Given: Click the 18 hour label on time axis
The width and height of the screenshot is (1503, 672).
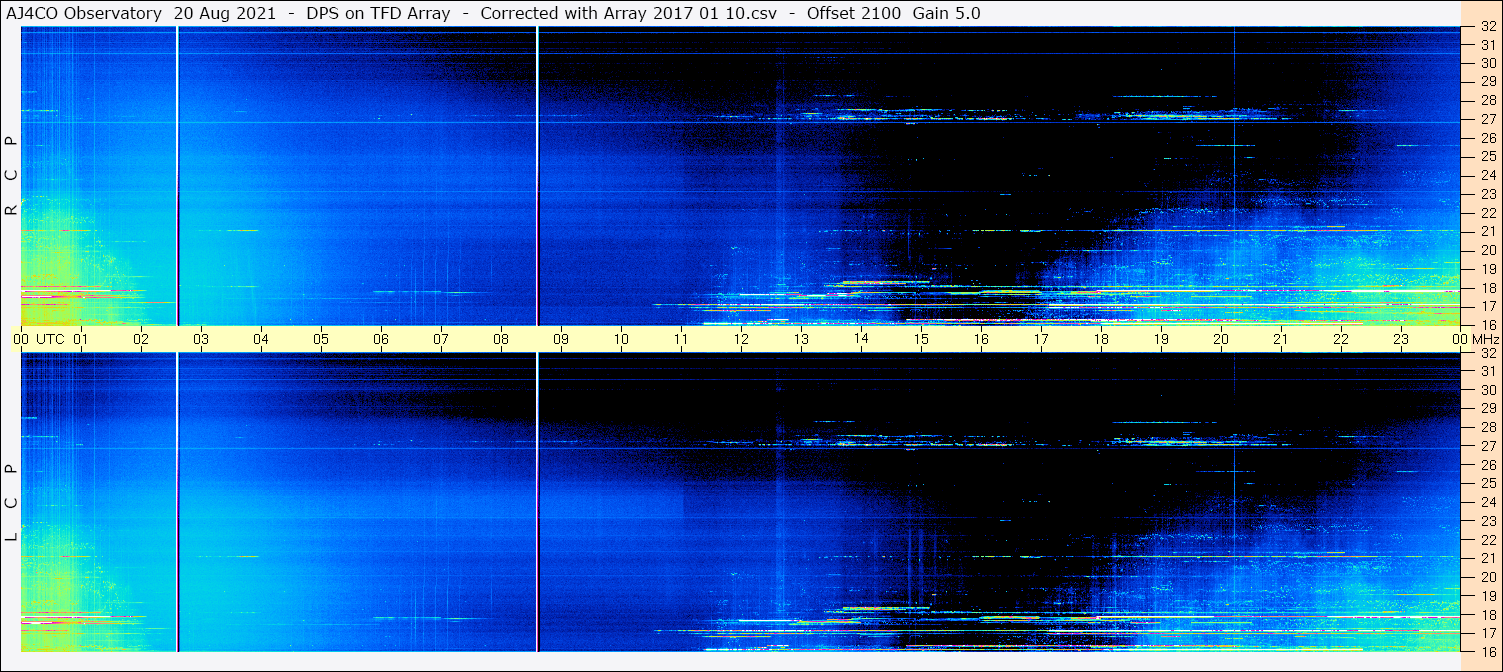Looking at the screenshot, I should click(1101, 339).
